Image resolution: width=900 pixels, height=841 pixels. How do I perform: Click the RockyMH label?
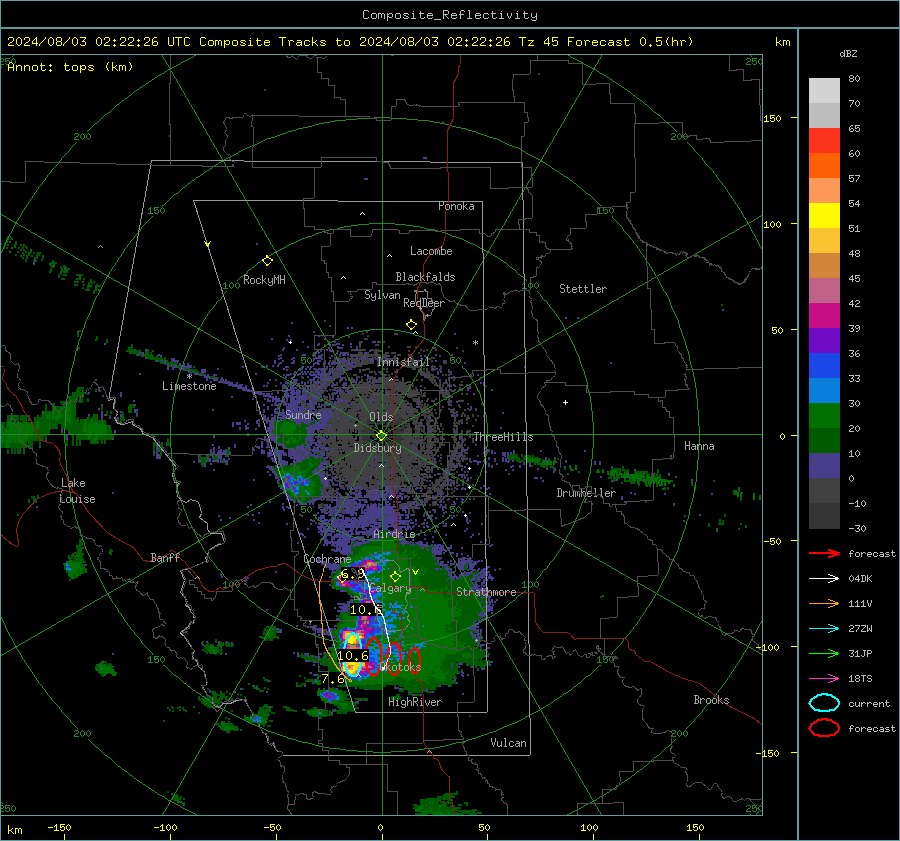264,280
